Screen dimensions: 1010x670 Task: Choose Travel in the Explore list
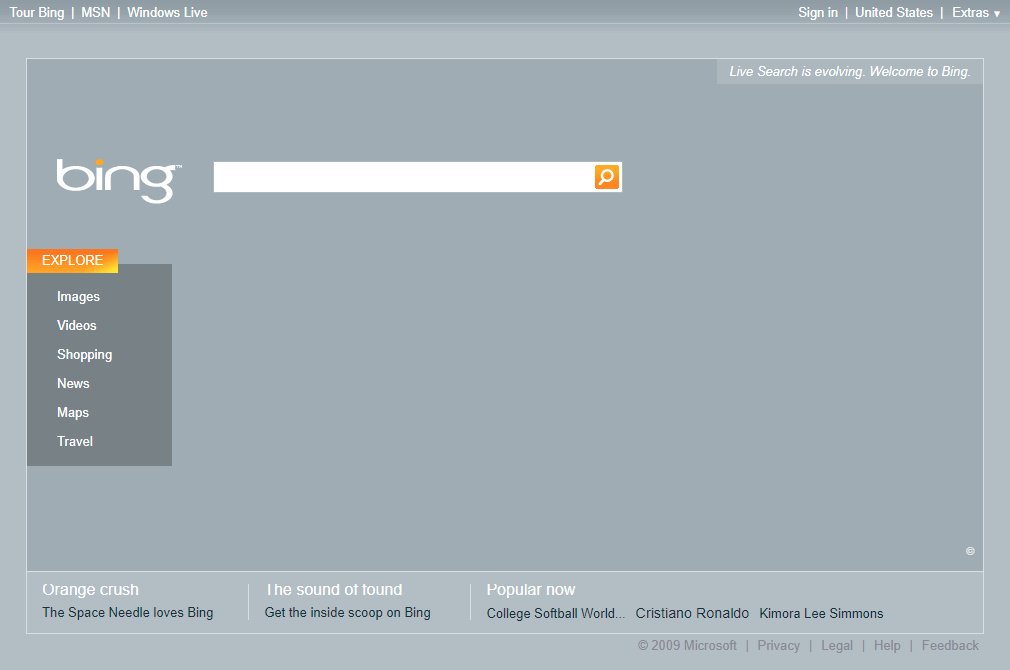click(x=75, y=441)
